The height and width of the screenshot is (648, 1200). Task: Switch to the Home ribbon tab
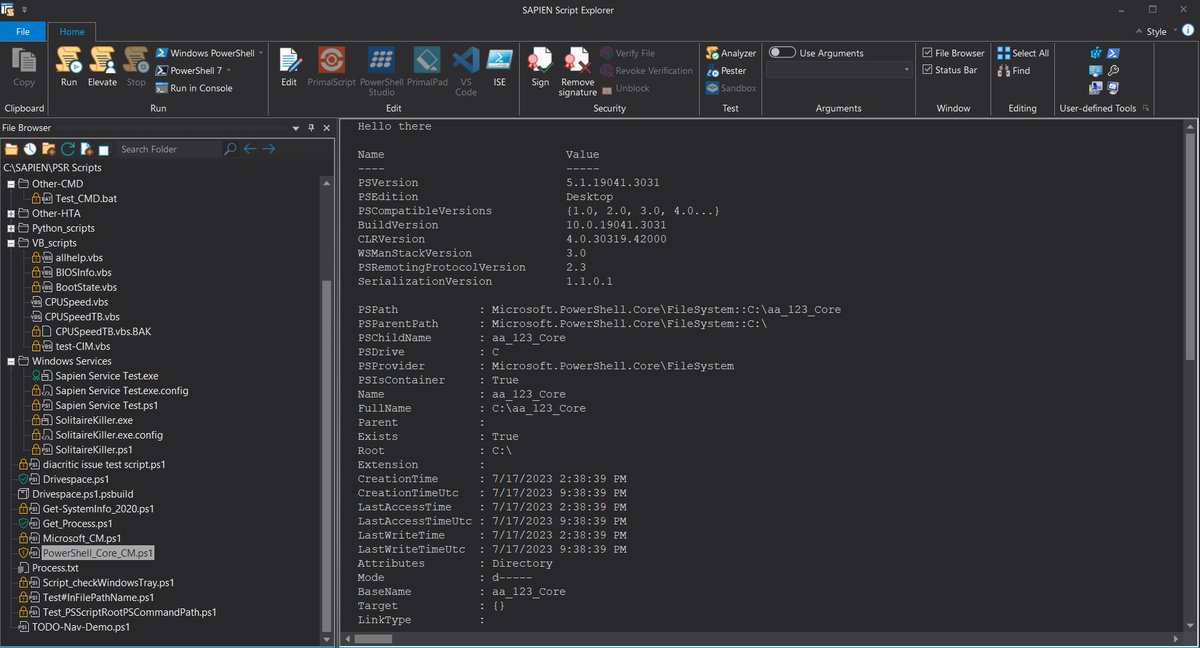(x=72, y=31)
